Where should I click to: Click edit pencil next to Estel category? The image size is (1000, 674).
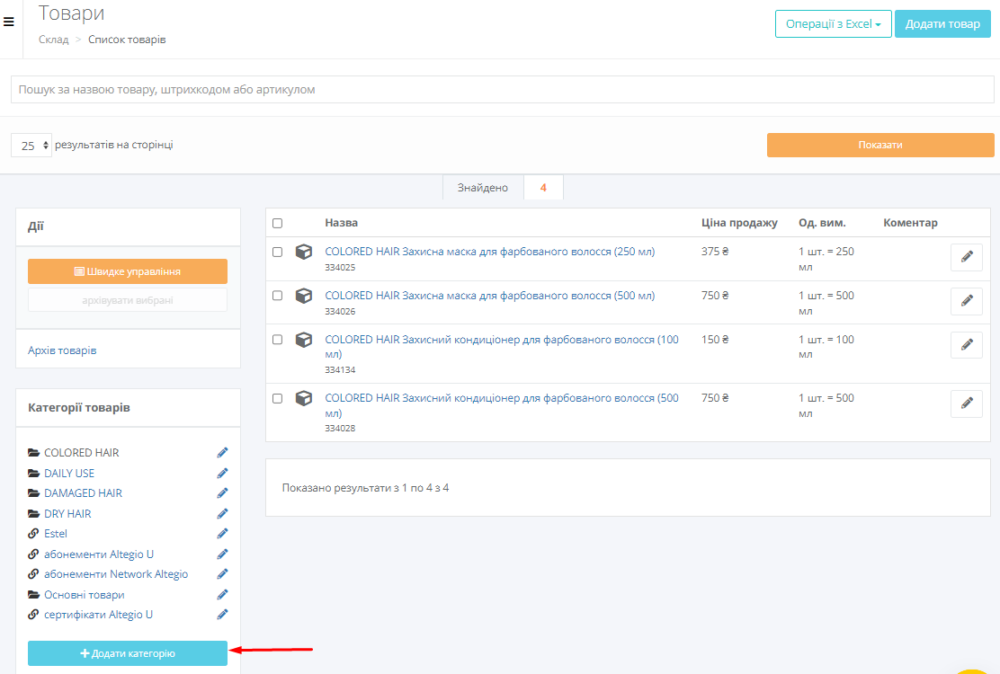point(222,534)
